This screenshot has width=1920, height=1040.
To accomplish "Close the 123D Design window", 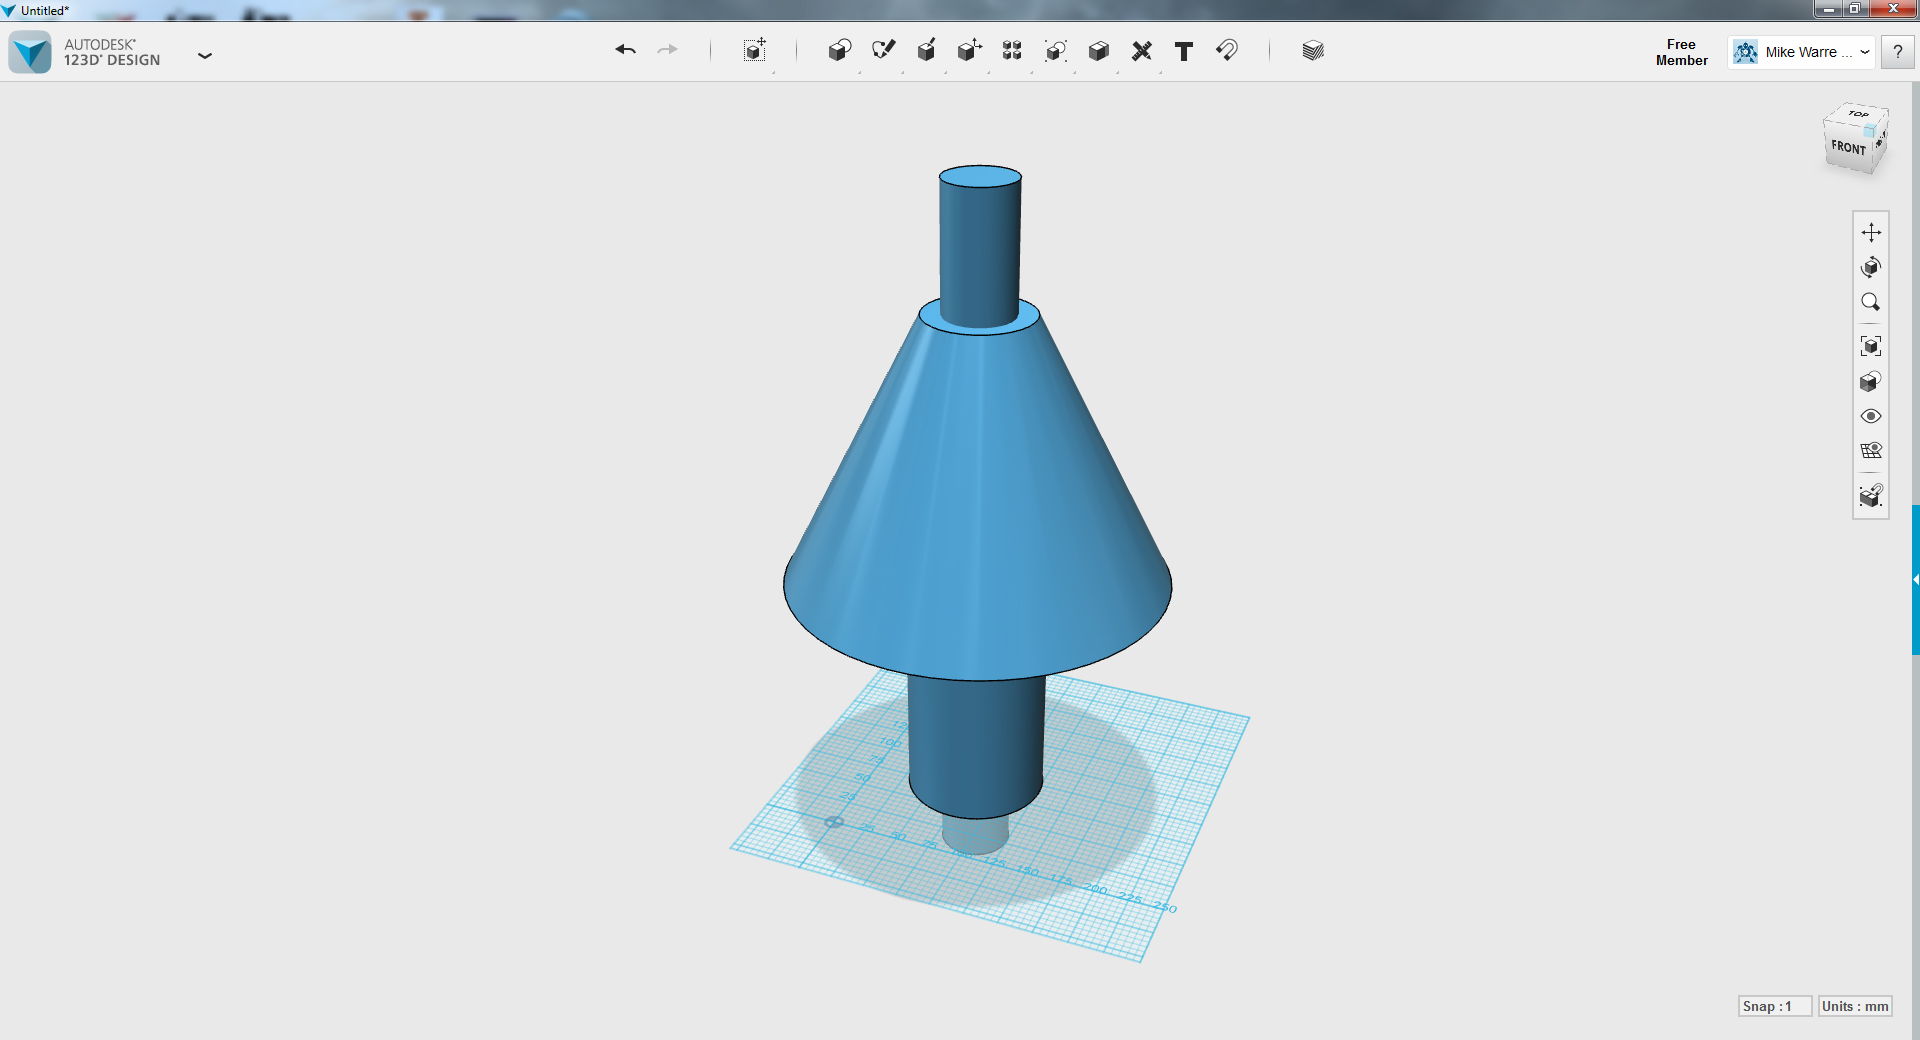I will point(1892,9).
